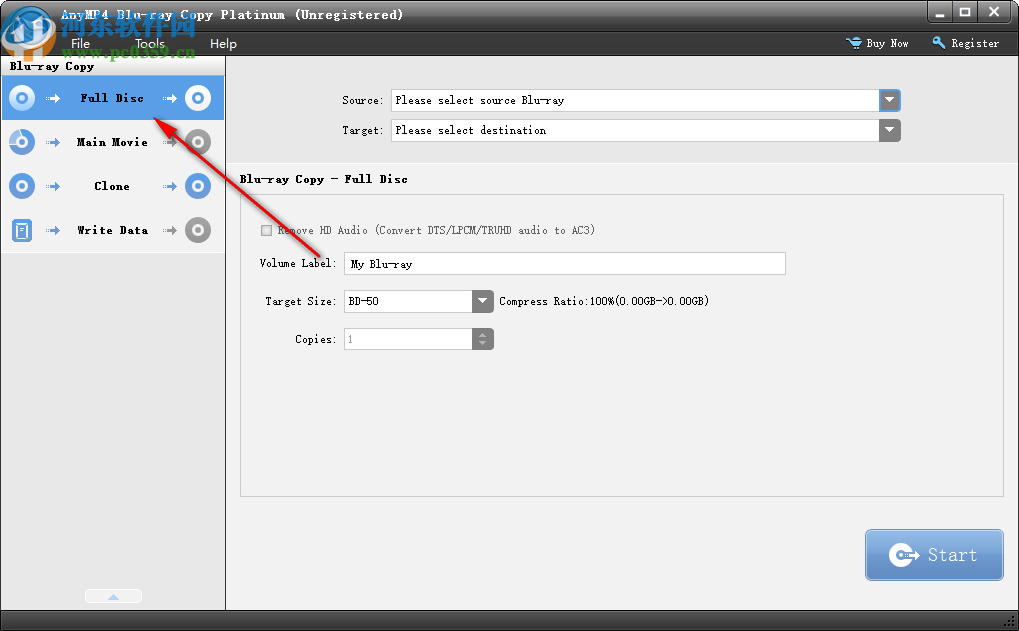Enable Remove HD Audio conversion
The width and height of the screenshot is (1019, 631).
[x=267, y=229]
